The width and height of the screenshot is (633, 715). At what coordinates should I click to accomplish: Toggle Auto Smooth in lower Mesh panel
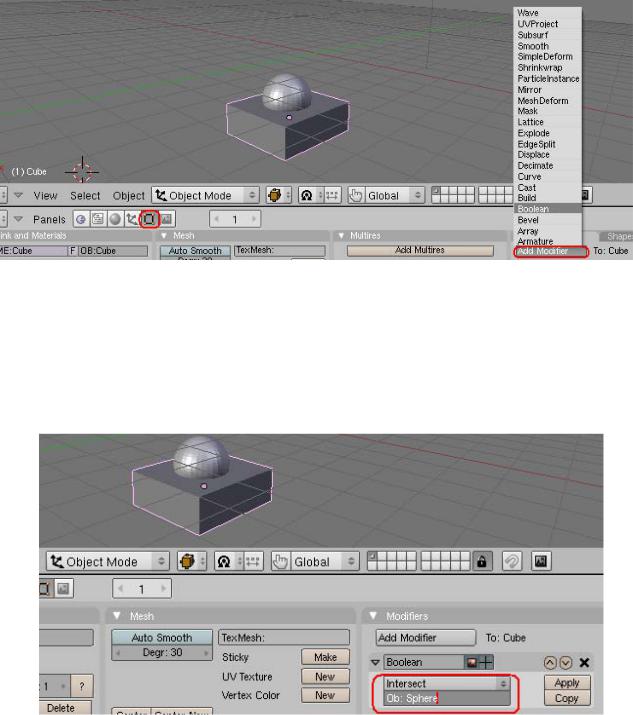[x=162, y=637]
